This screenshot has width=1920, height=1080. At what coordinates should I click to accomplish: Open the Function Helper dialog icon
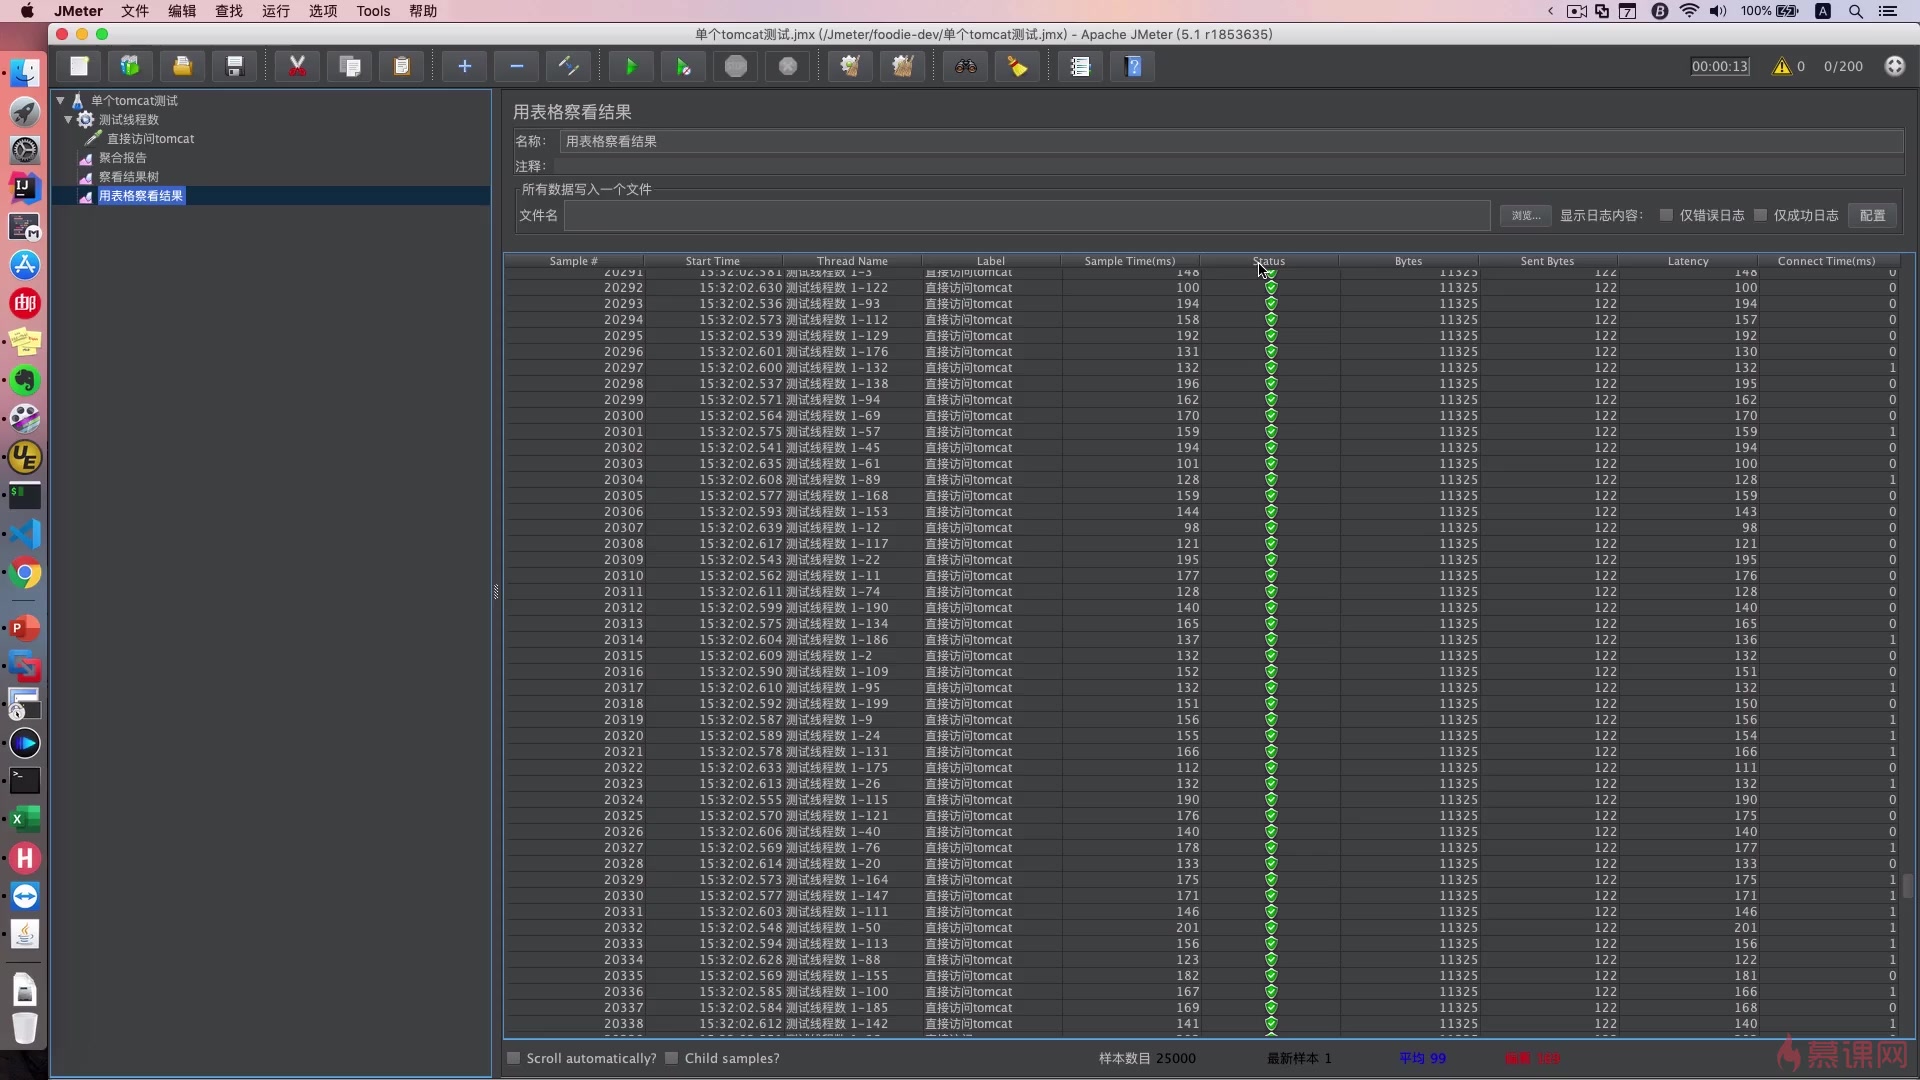click(1080, 66)
